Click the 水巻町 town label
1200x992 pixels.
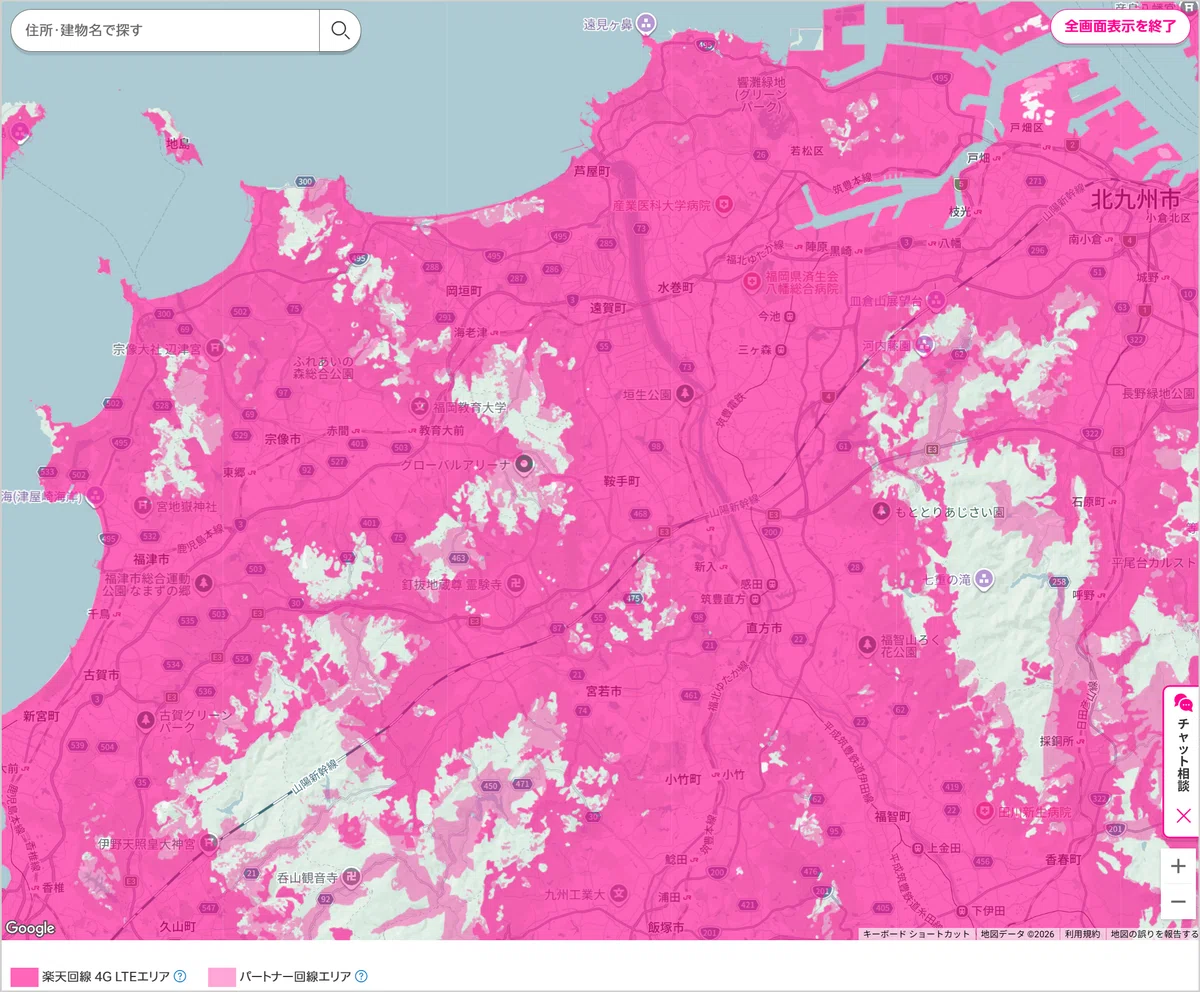[676, 286]
